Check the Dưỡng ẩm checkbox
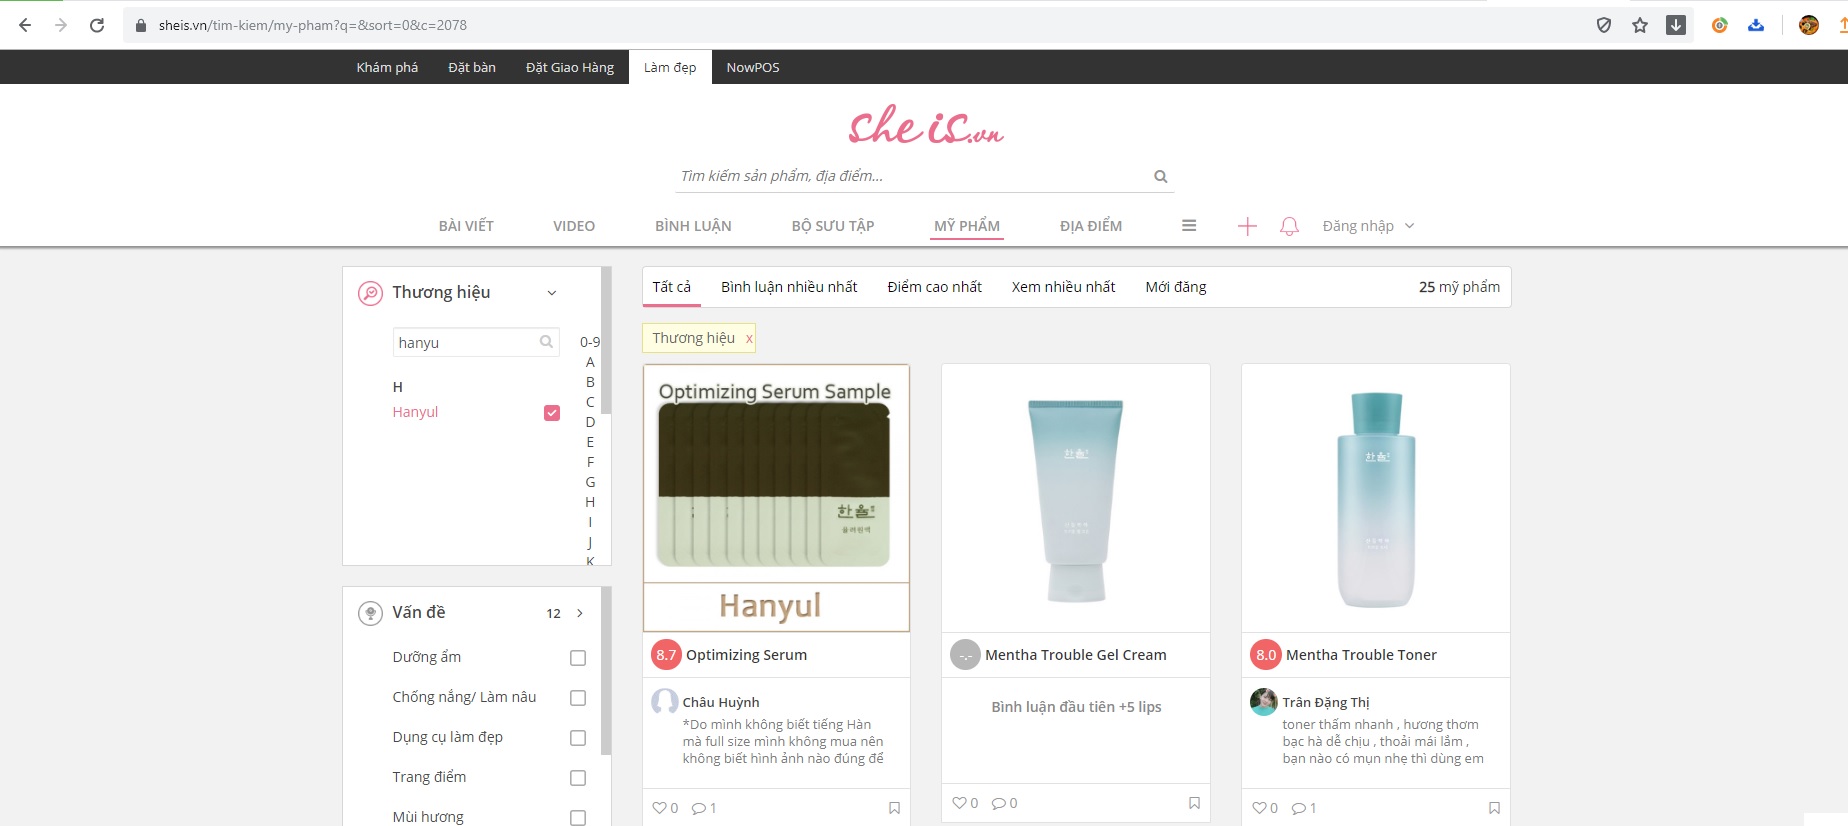Image resolution: width=1848 pixels, height=826 pixels. tap(578, 658)
